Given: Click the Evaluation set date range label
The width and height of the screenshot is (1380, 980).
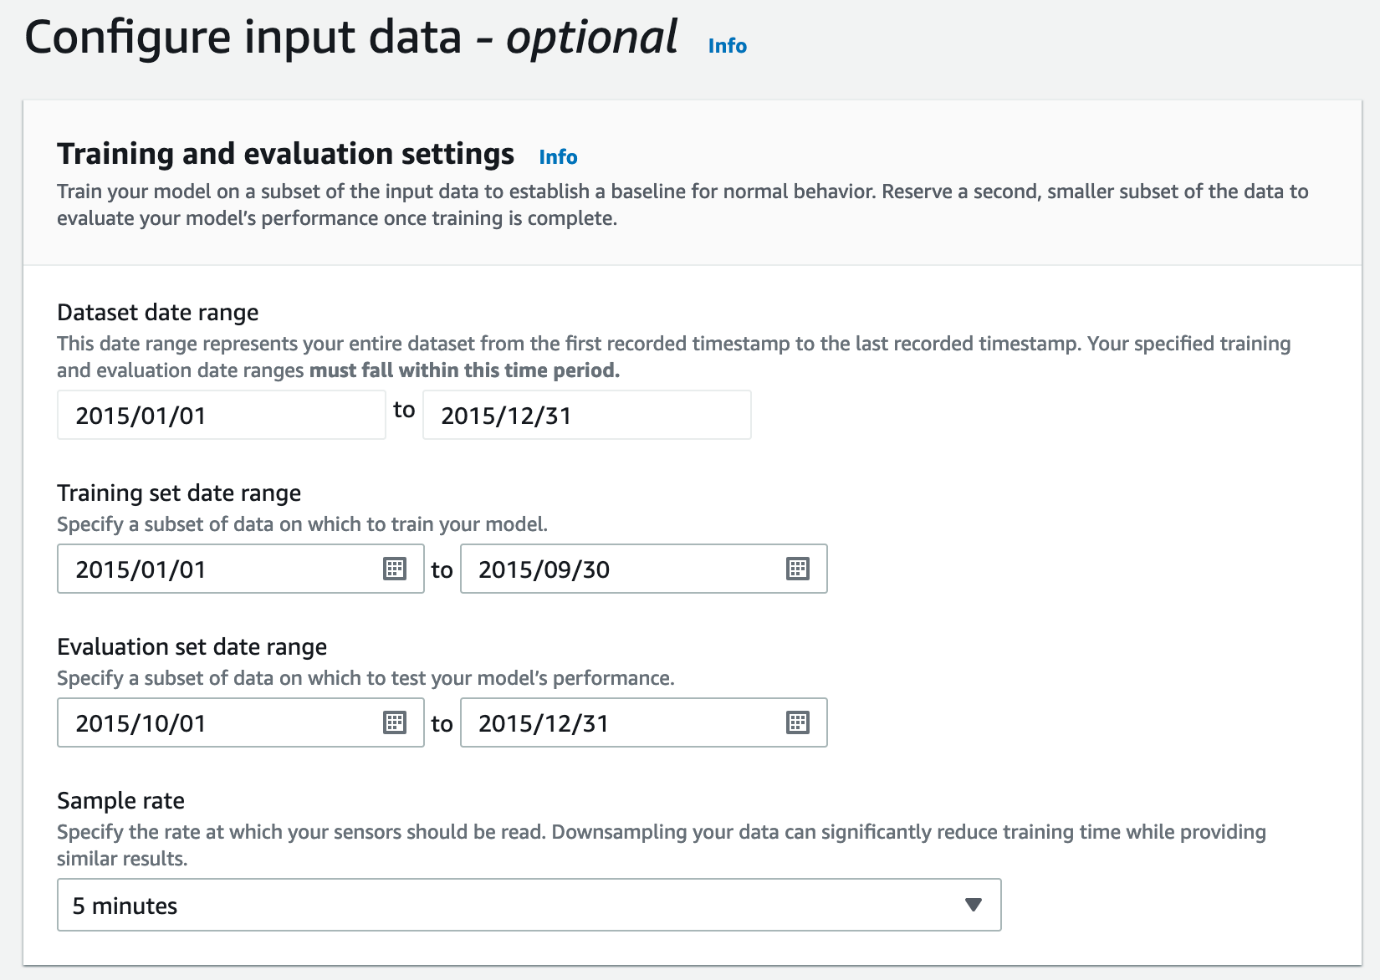Looking at the screenshot, I should [192, 647].
